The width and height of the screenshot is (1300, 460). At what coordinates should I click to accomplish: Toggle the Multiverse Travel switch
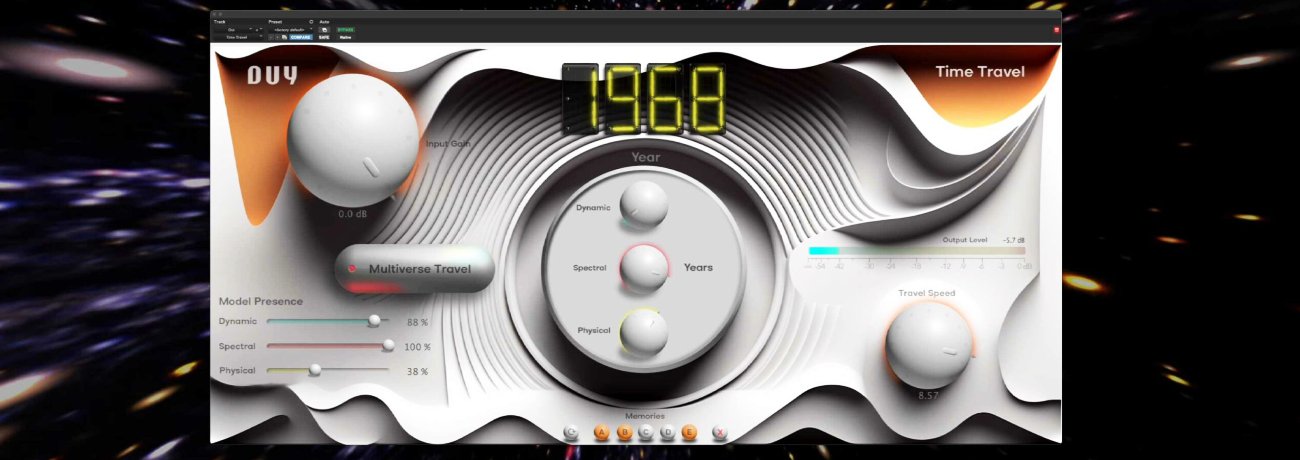[415, 269]
